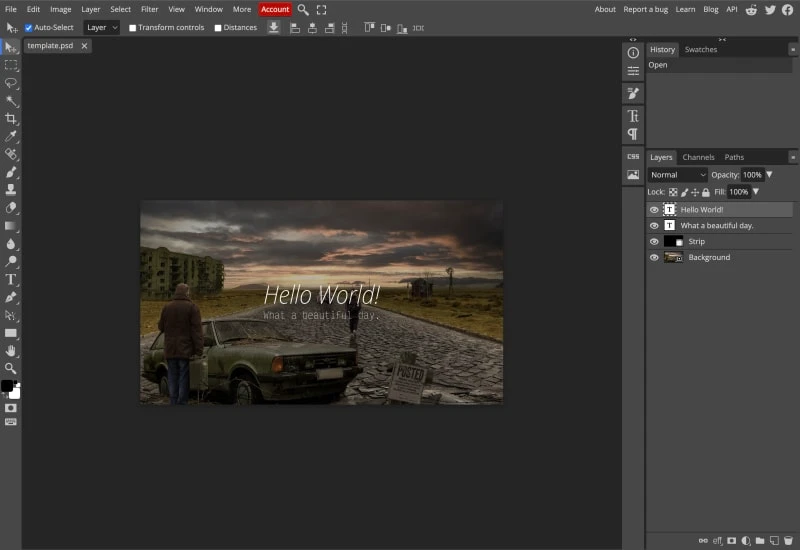Select the Crop tool

pyautogui.click(x=11, y=118)
